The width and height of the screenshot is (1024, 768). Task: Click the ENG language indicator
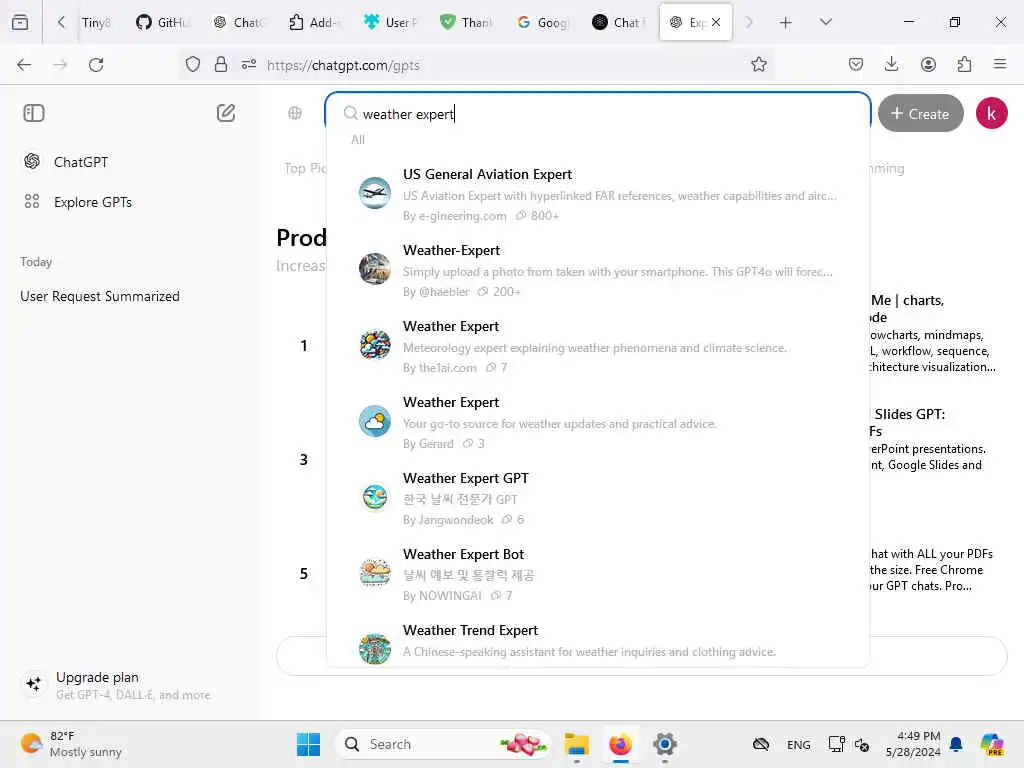799,744
